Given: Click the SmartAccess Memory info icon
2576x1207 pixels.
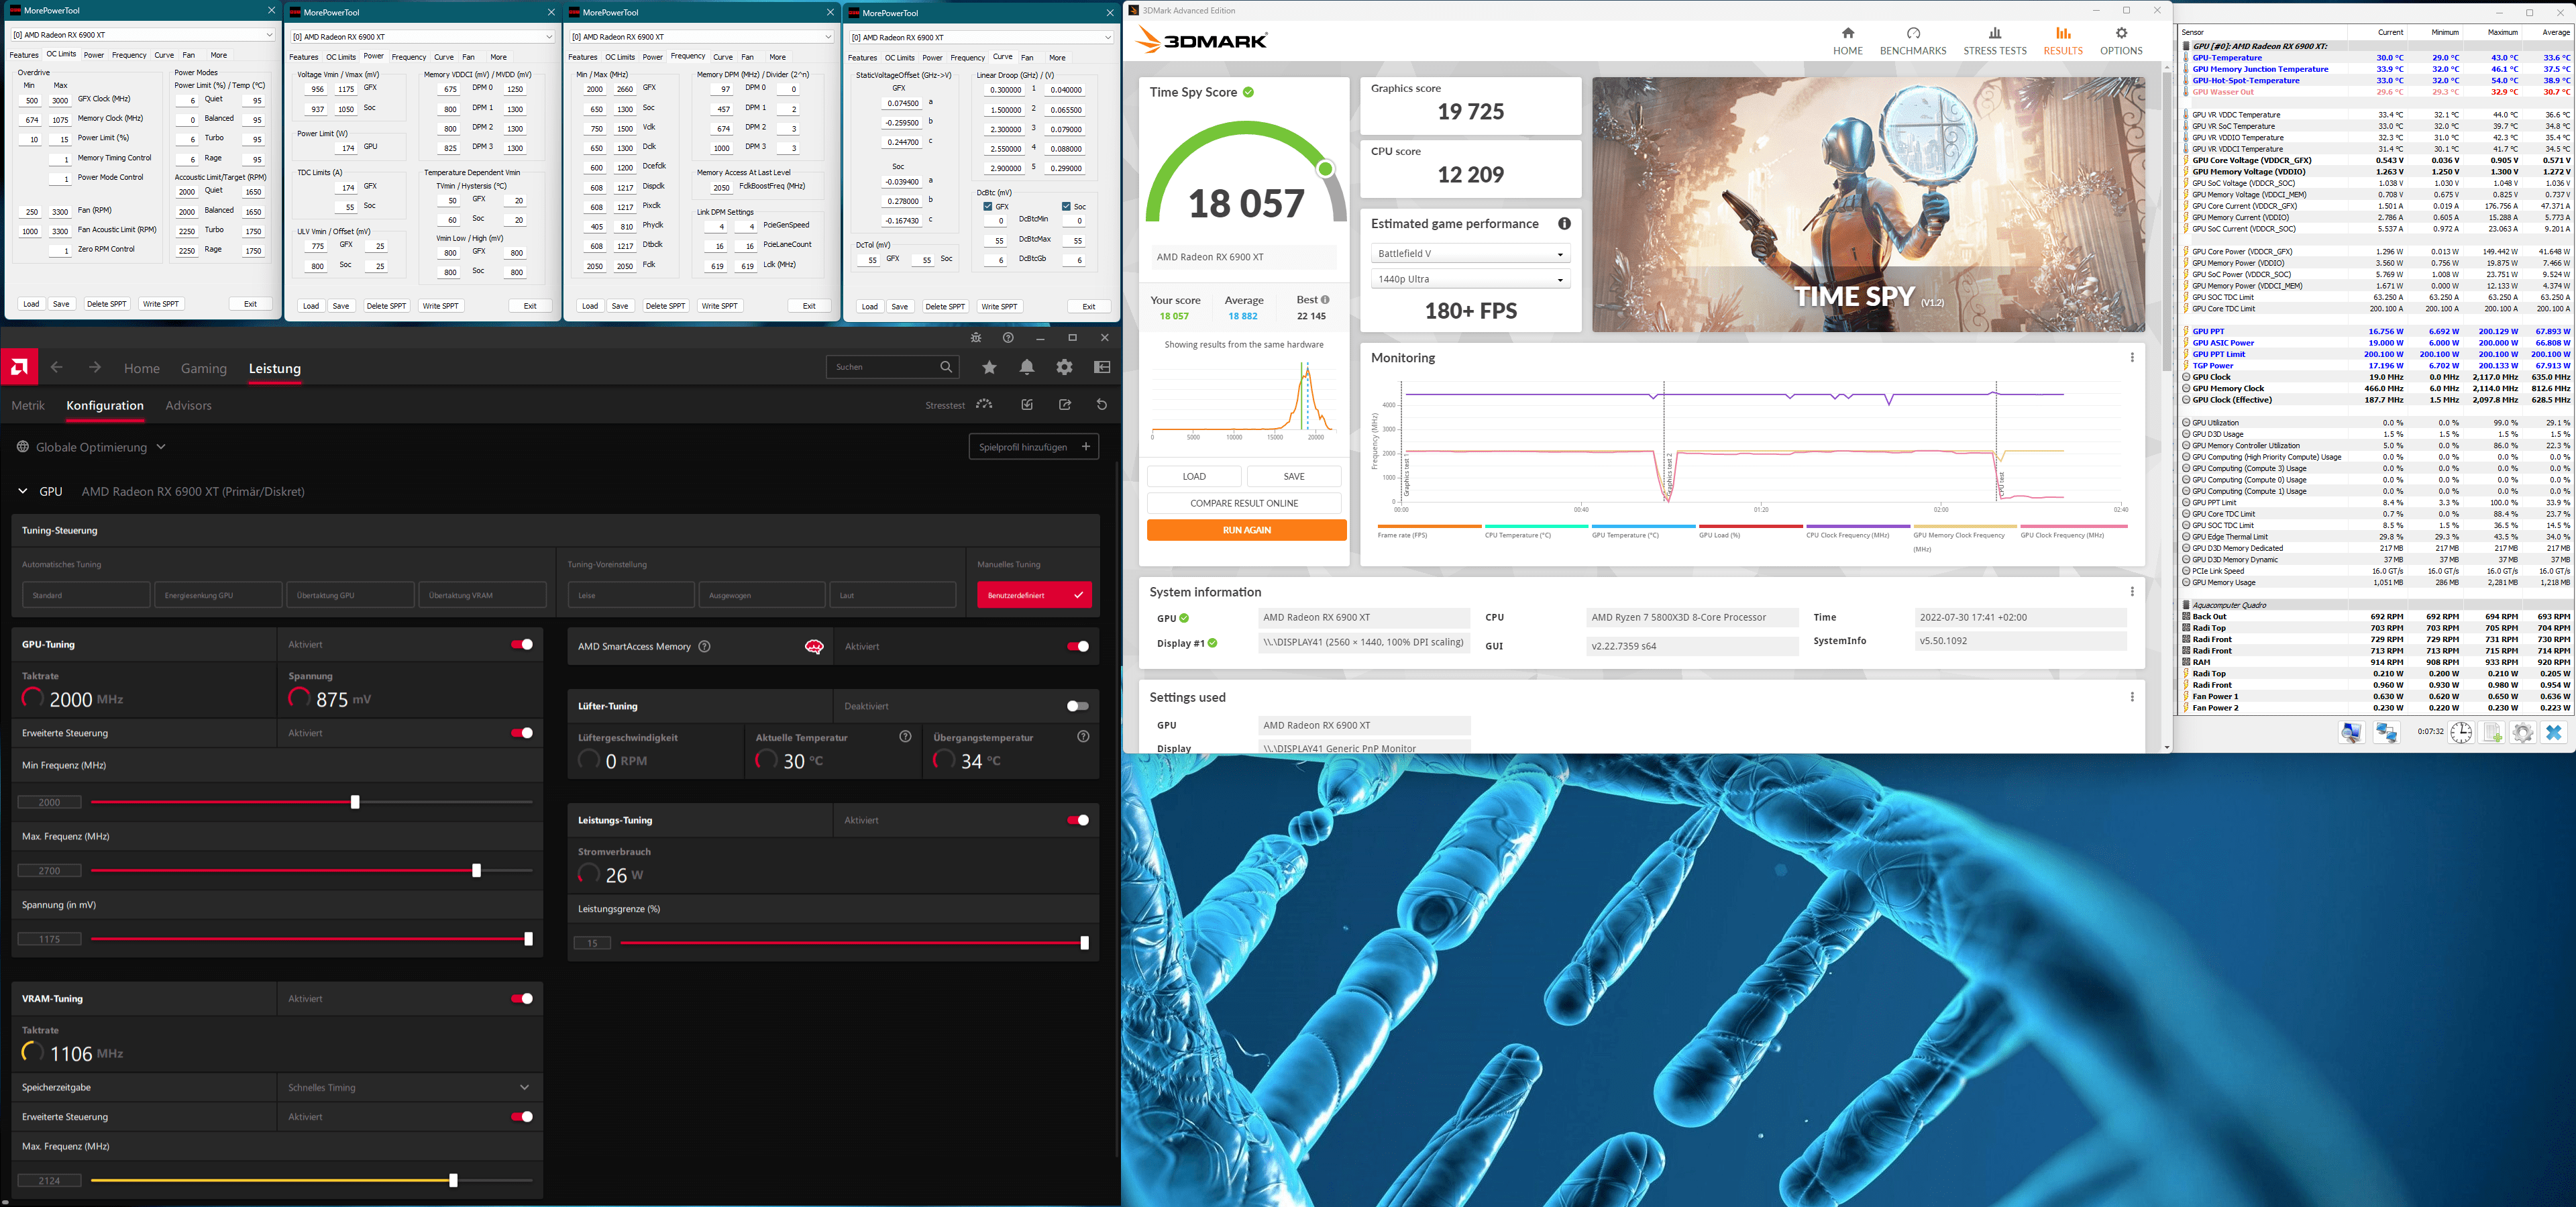Looking at the screenshot, I should pyautogui.click(x=704, y=647).
